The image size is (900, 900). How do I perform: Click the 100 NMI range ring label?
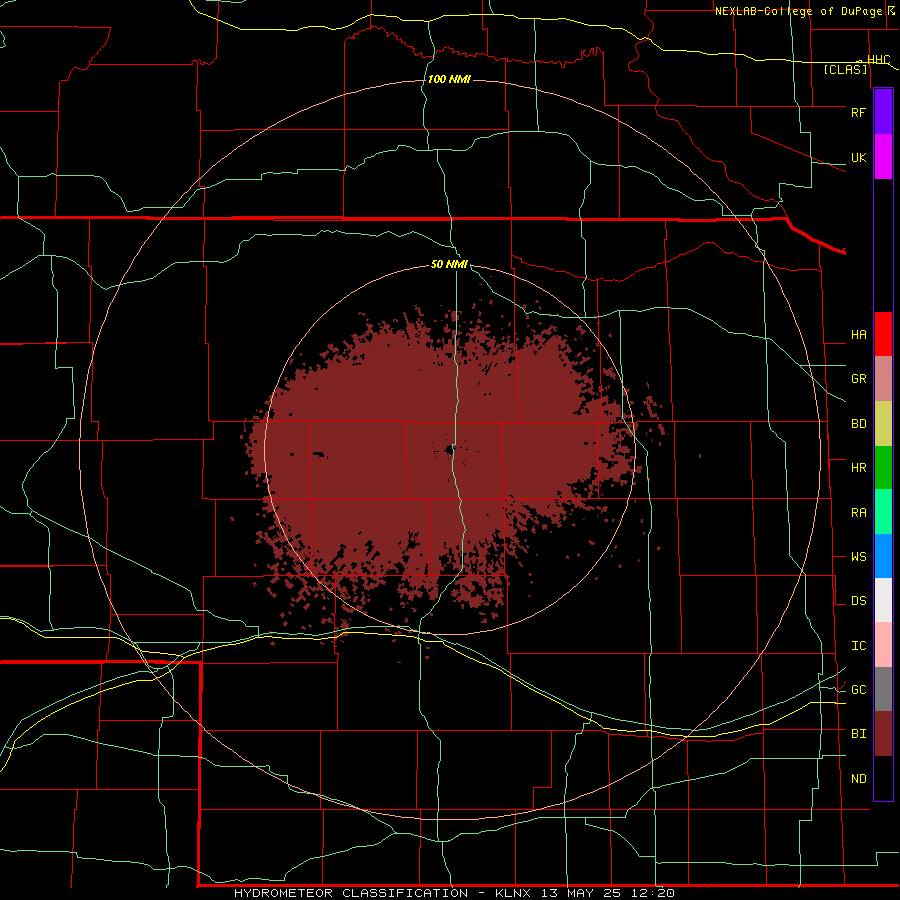449,79
